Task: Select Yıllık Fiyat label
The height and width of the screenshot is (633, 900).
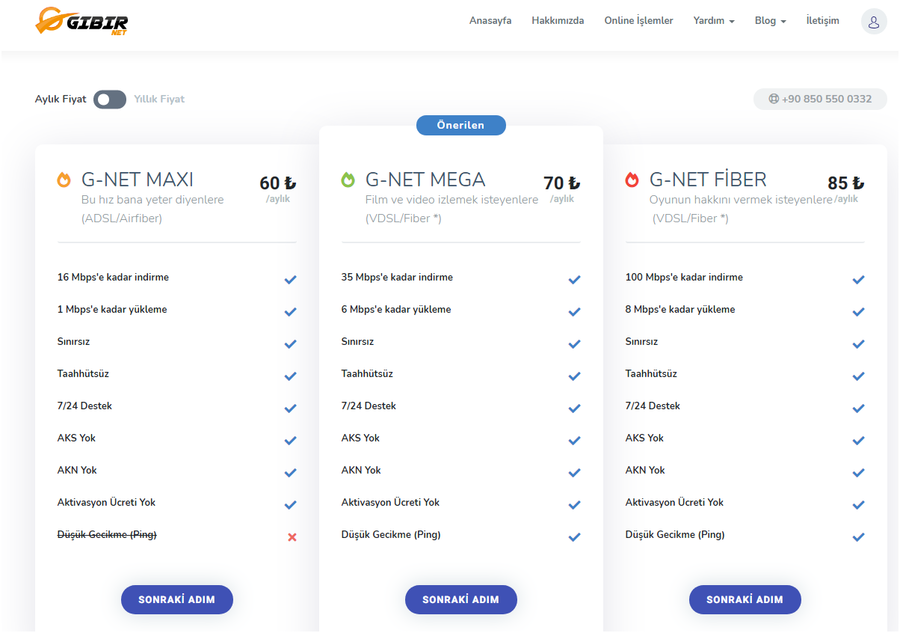Action: click(x=159, y=99)
